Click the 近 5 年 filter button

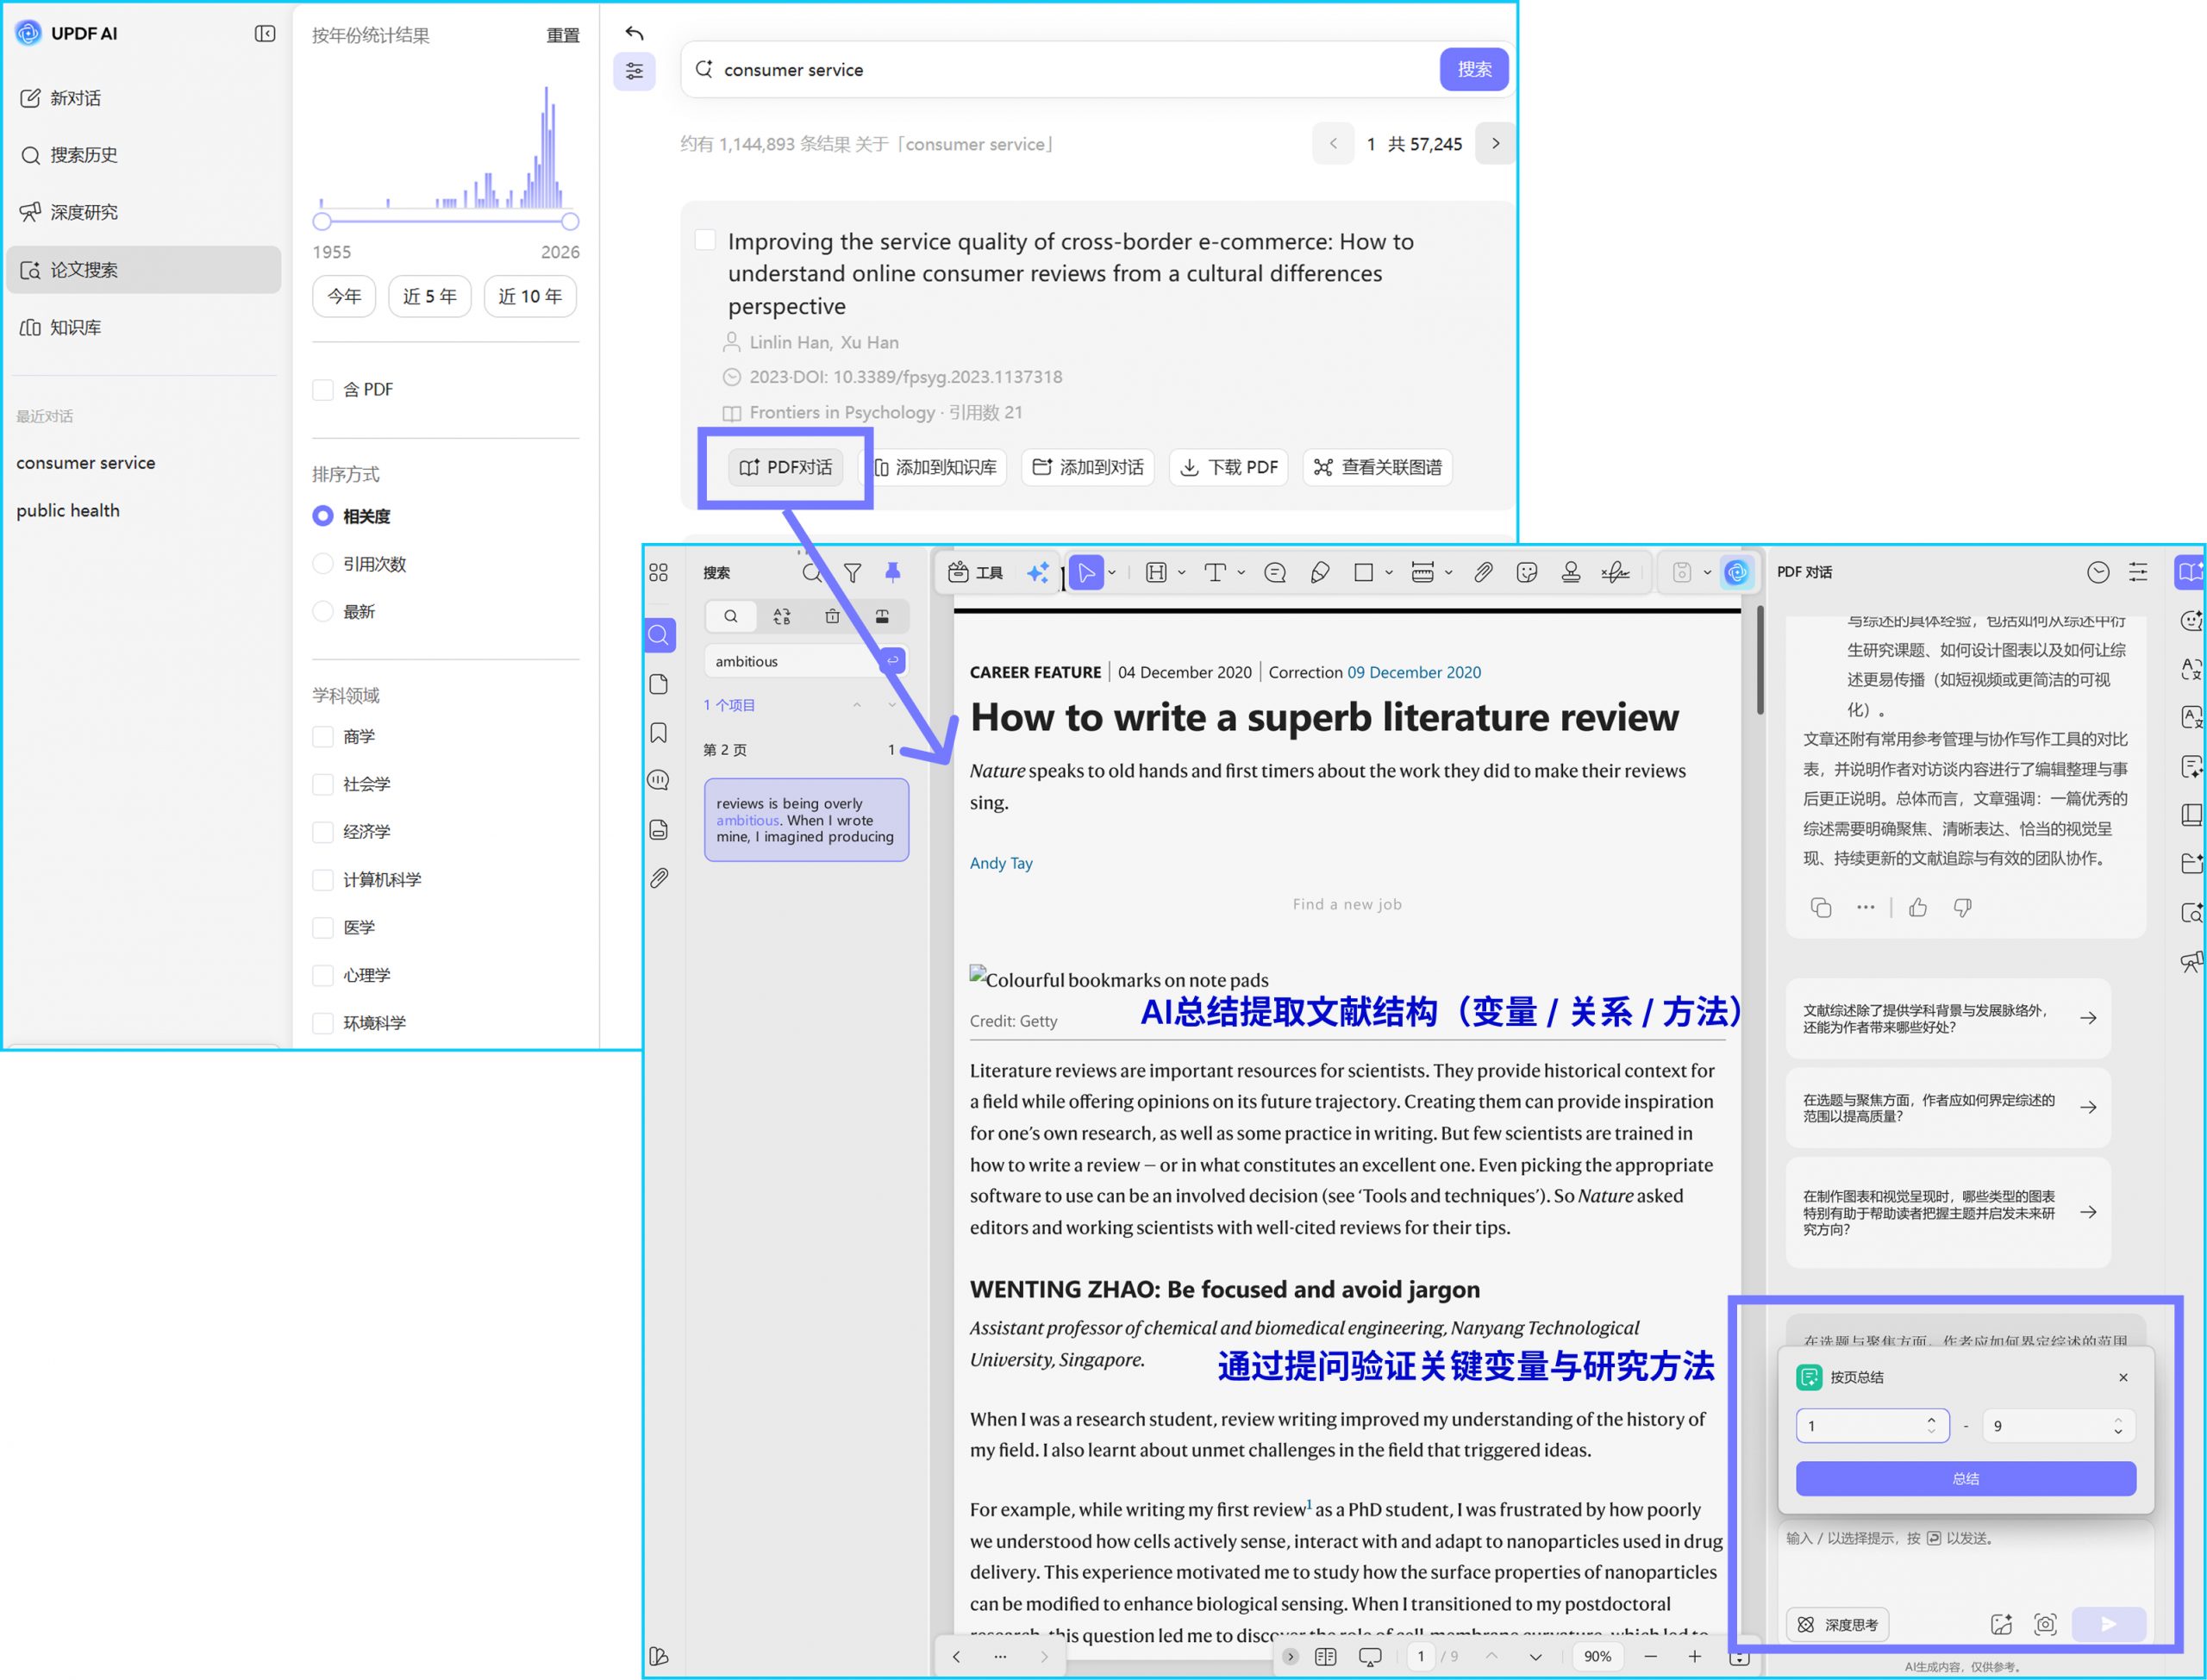[x=430, y=297]
